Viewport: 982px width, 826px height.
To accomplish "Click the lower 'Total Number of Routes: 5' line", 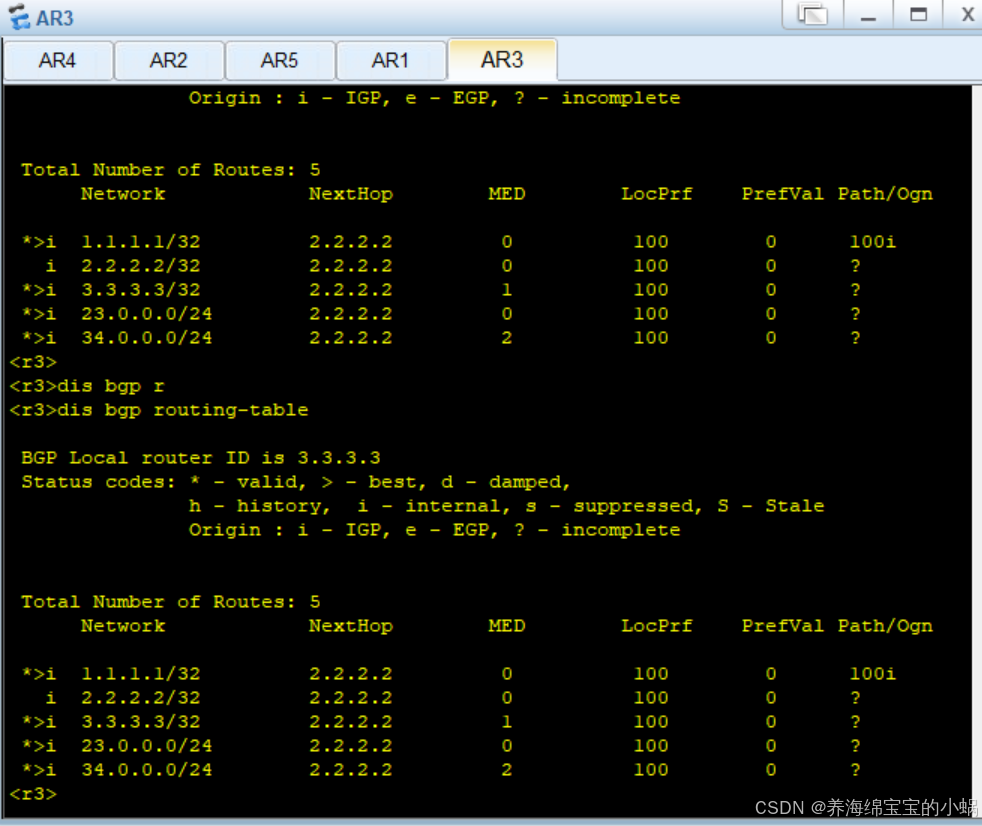I will click(170, 602).
